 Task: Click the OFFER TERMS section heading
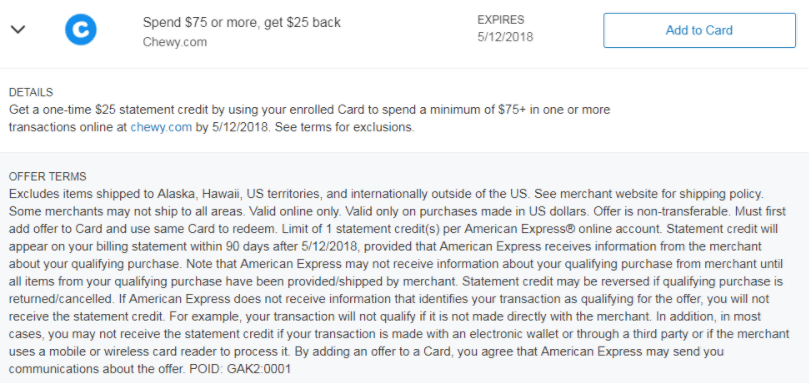point(47,177)
